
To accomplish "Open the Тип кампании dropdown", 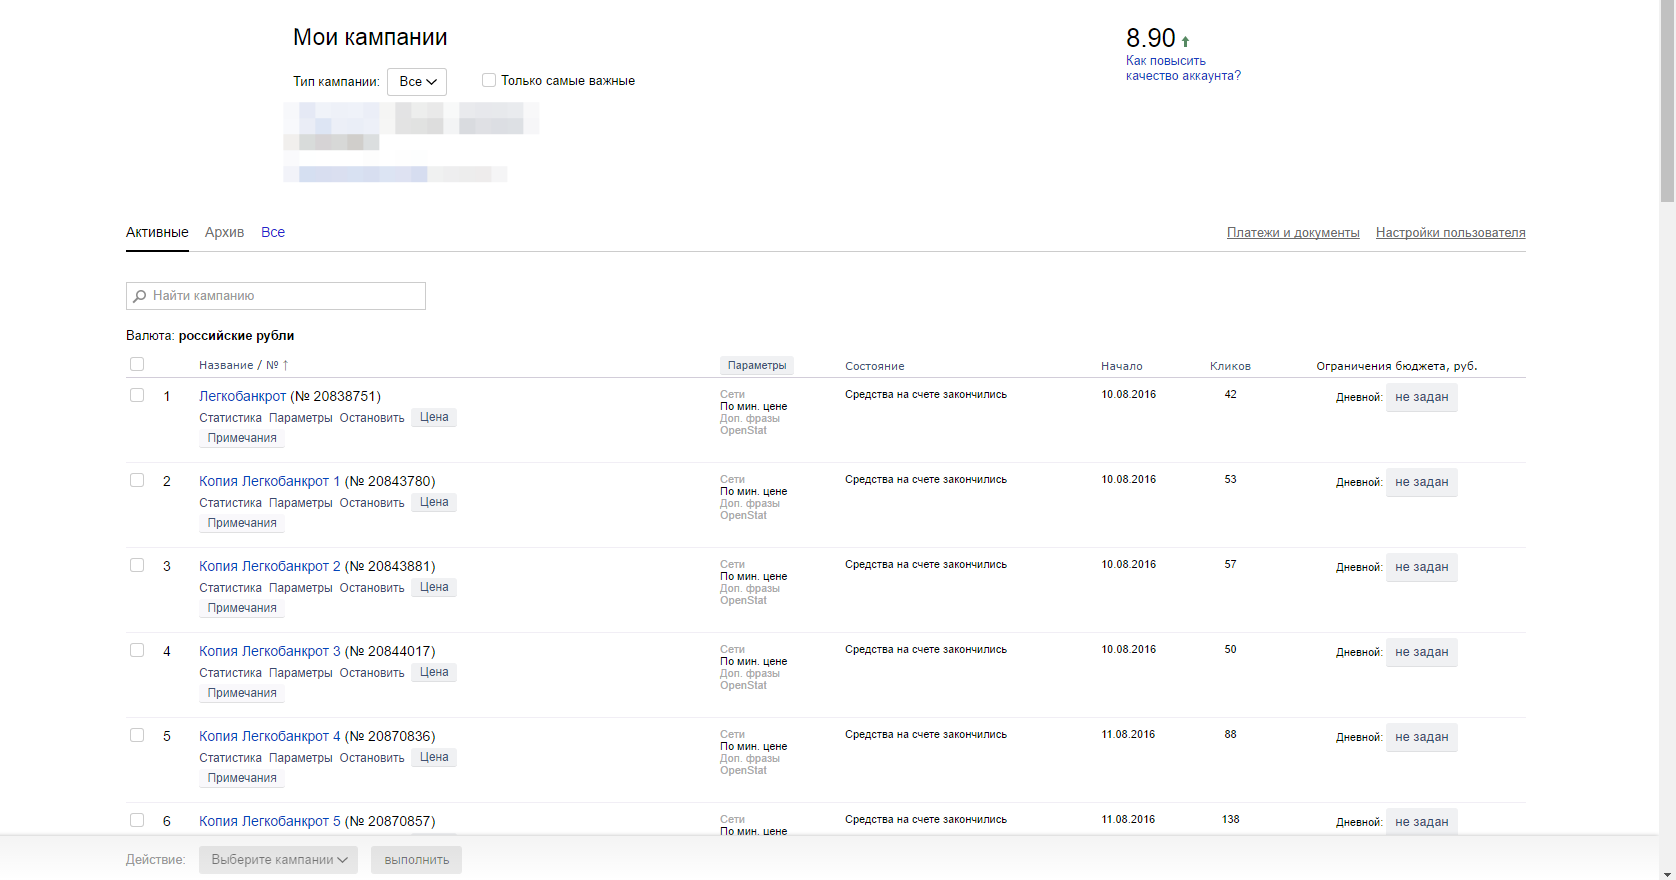I will (x=417, y=82).
